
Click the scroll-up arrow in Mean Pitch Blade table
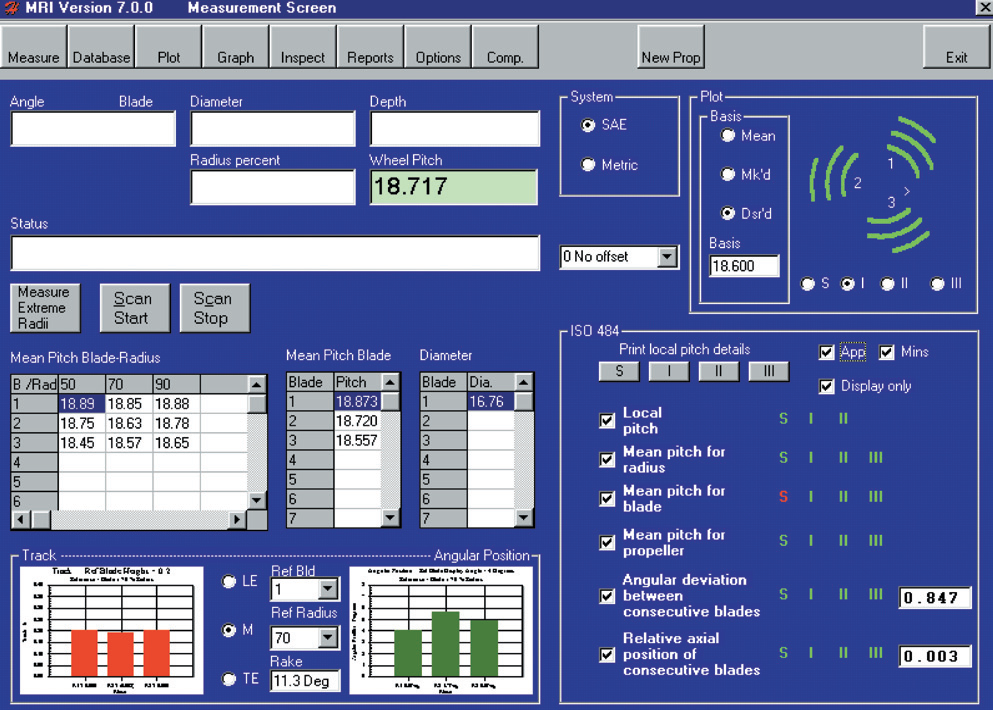[391, 382]
